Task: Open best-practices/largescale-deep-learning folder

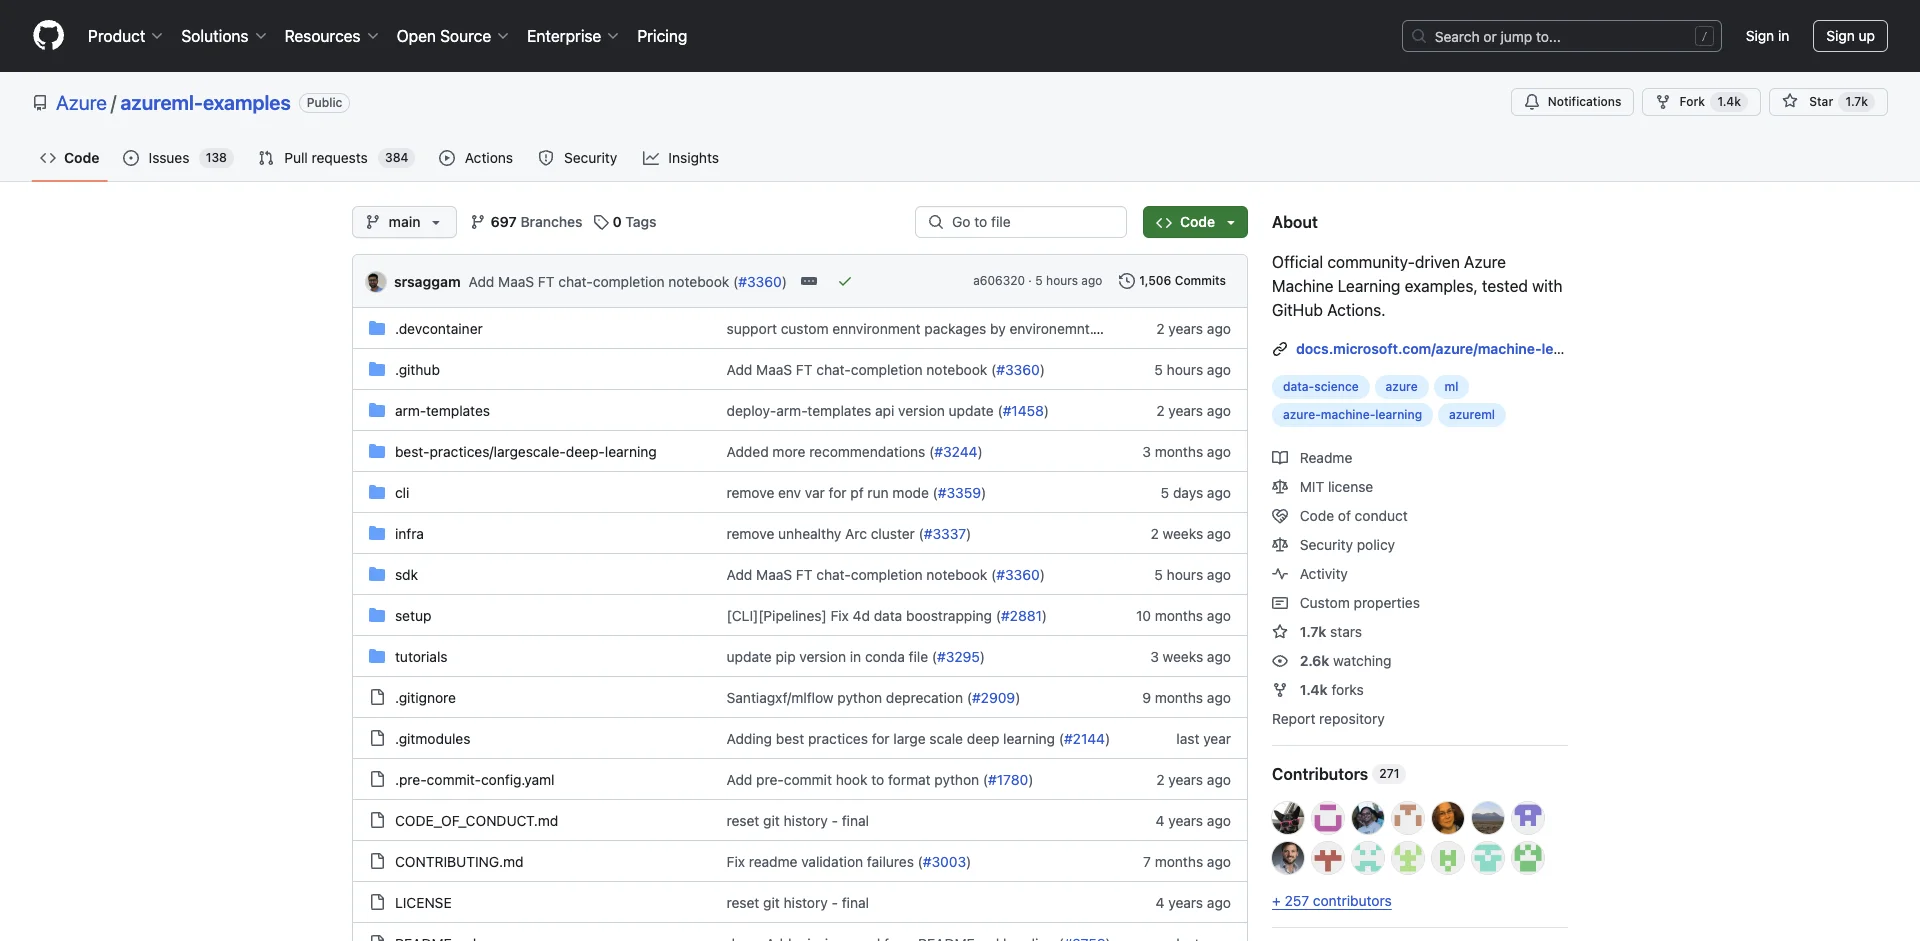Action: click(x=526, y=452)
